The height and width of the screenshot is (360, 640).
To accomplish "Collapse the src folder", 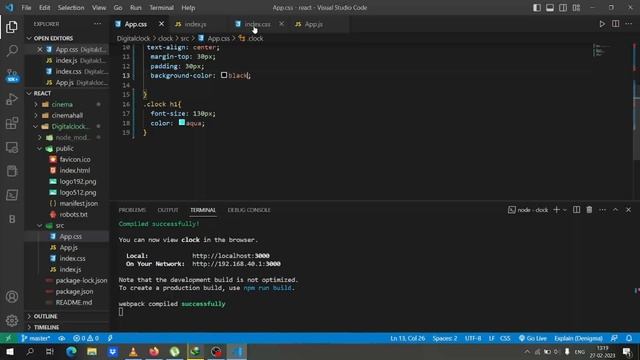I will point(40,225).
